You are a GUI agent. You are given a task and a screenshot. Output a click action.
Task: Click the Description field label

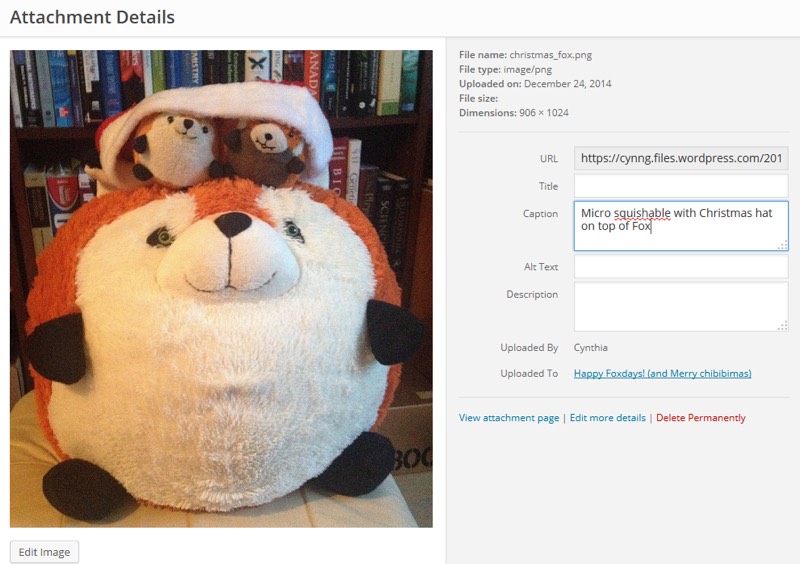532,294
